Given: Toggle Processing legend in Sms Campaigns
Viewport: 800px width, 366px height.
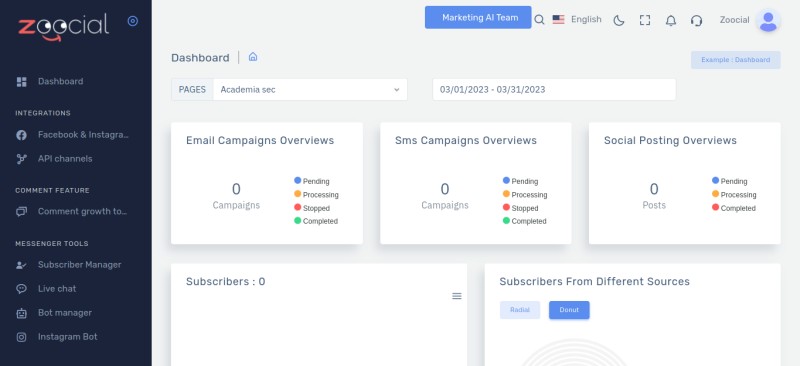Looking at the screenshot, I should [x=525, y=194].
